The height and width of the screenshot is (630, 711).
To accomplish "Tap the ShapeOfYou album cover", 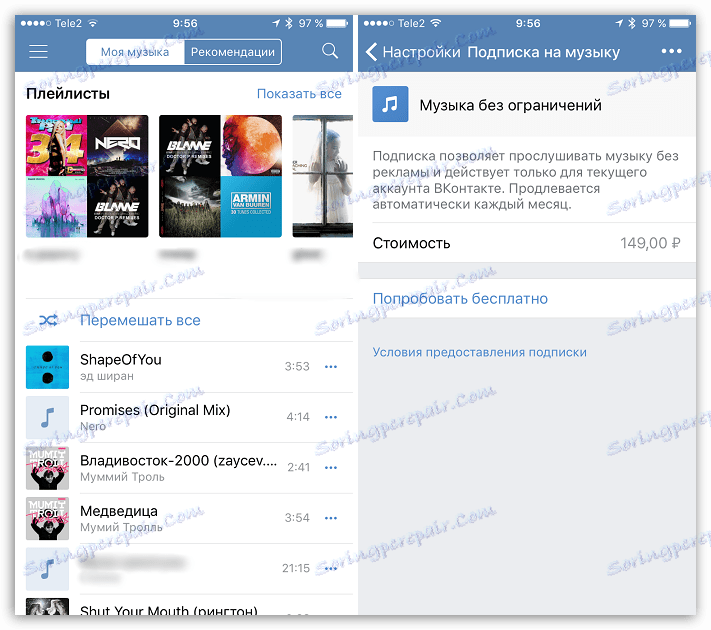I will (x=47, y=367).
